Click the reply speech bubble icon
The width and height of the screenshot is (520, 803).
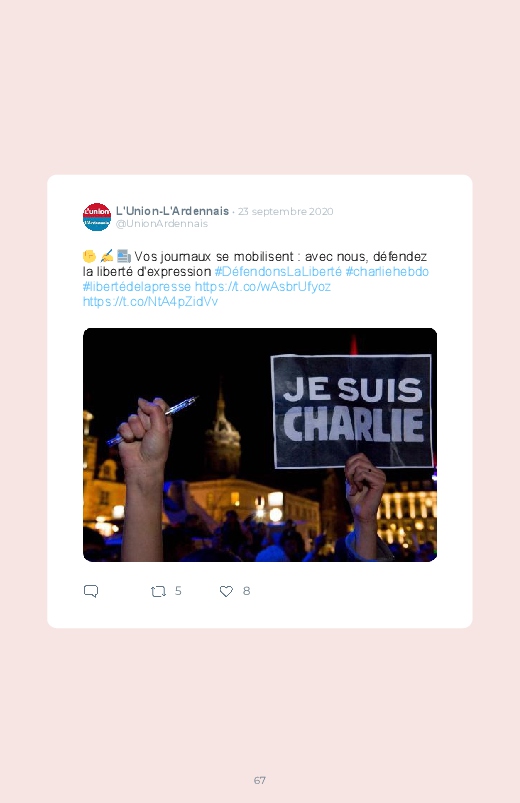pyautogui.click(x=91, y=591)
